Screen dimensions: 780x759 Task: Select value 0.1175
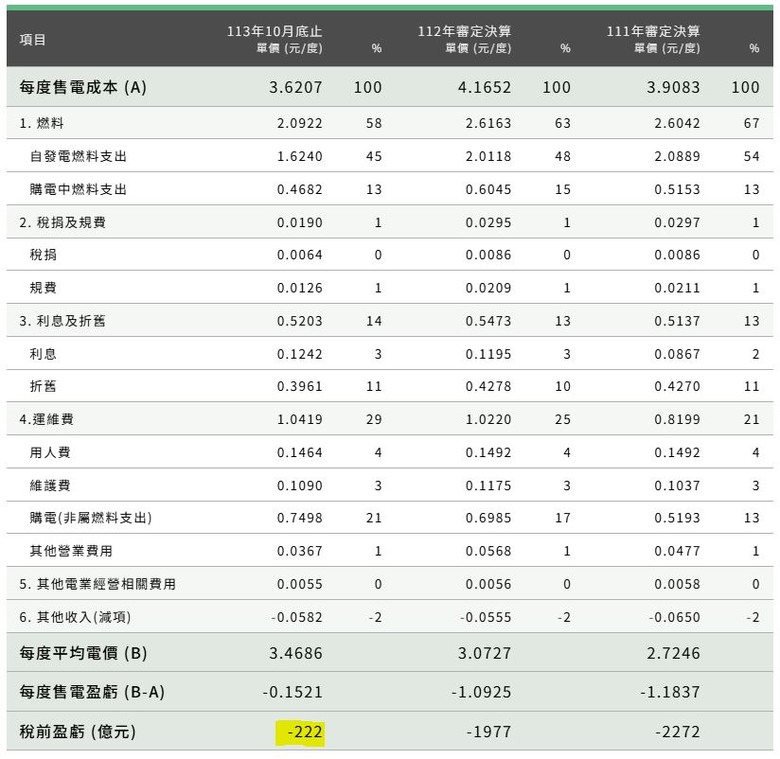click(x=488, y=486)
